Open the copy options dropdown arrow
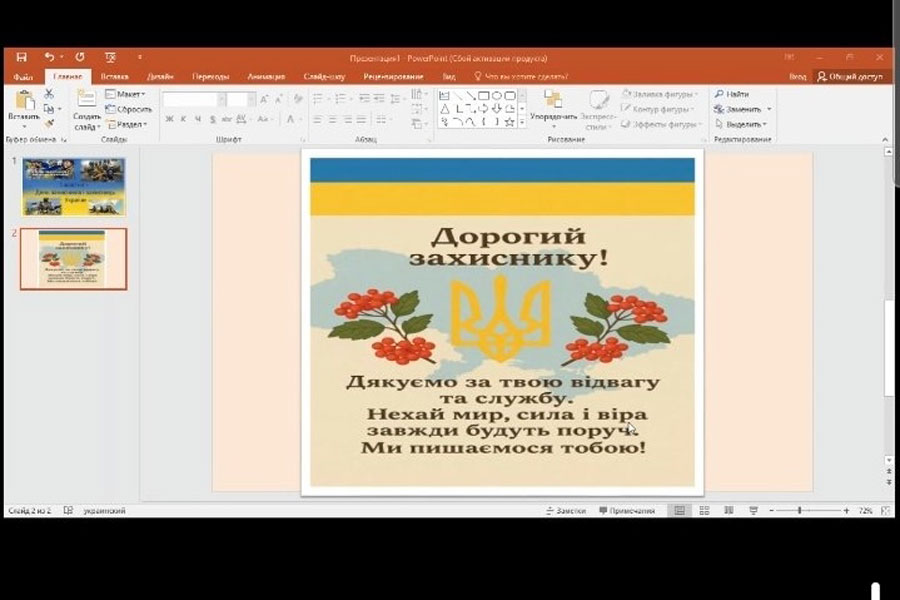Image resolution: width=900 pixels, height=600 pixels. (x=60, y=109)
